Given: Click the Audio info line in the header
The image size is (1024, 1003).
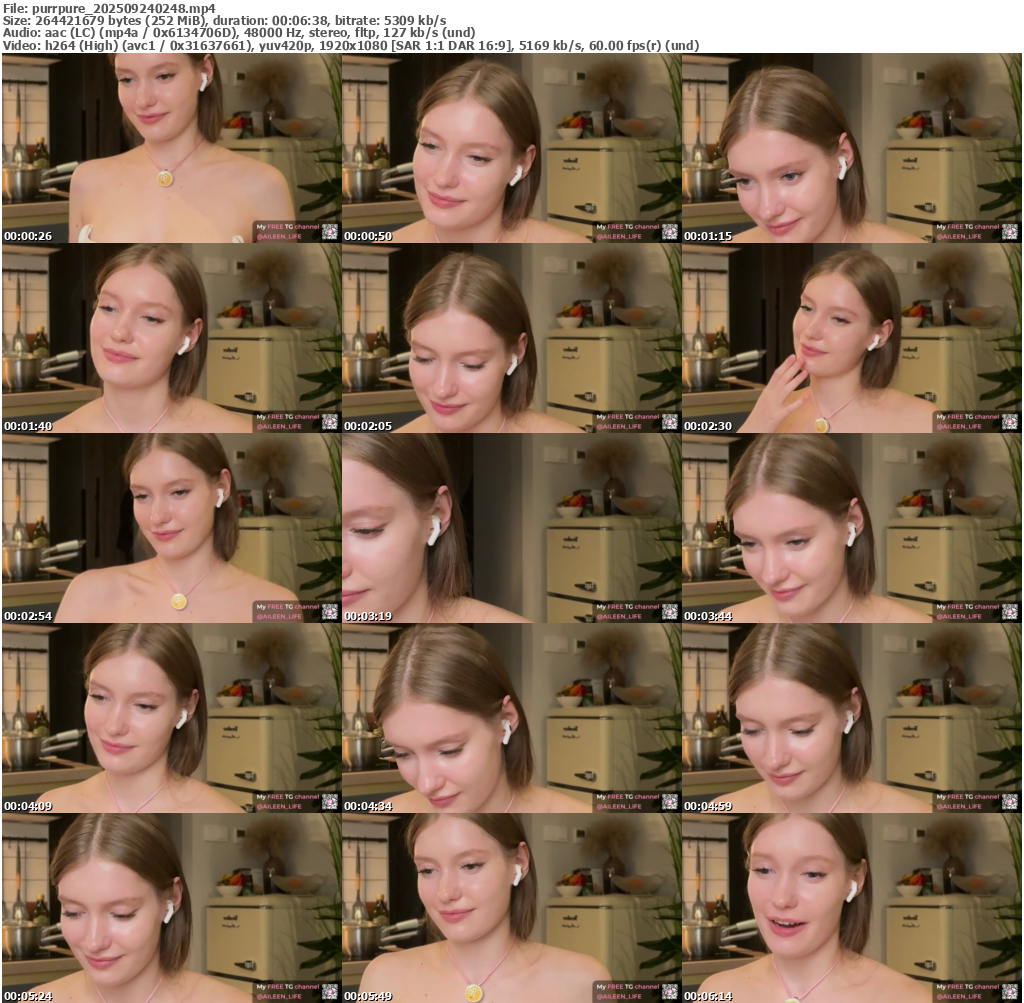Looking at the screenshot, I should [x=238, y=32].
